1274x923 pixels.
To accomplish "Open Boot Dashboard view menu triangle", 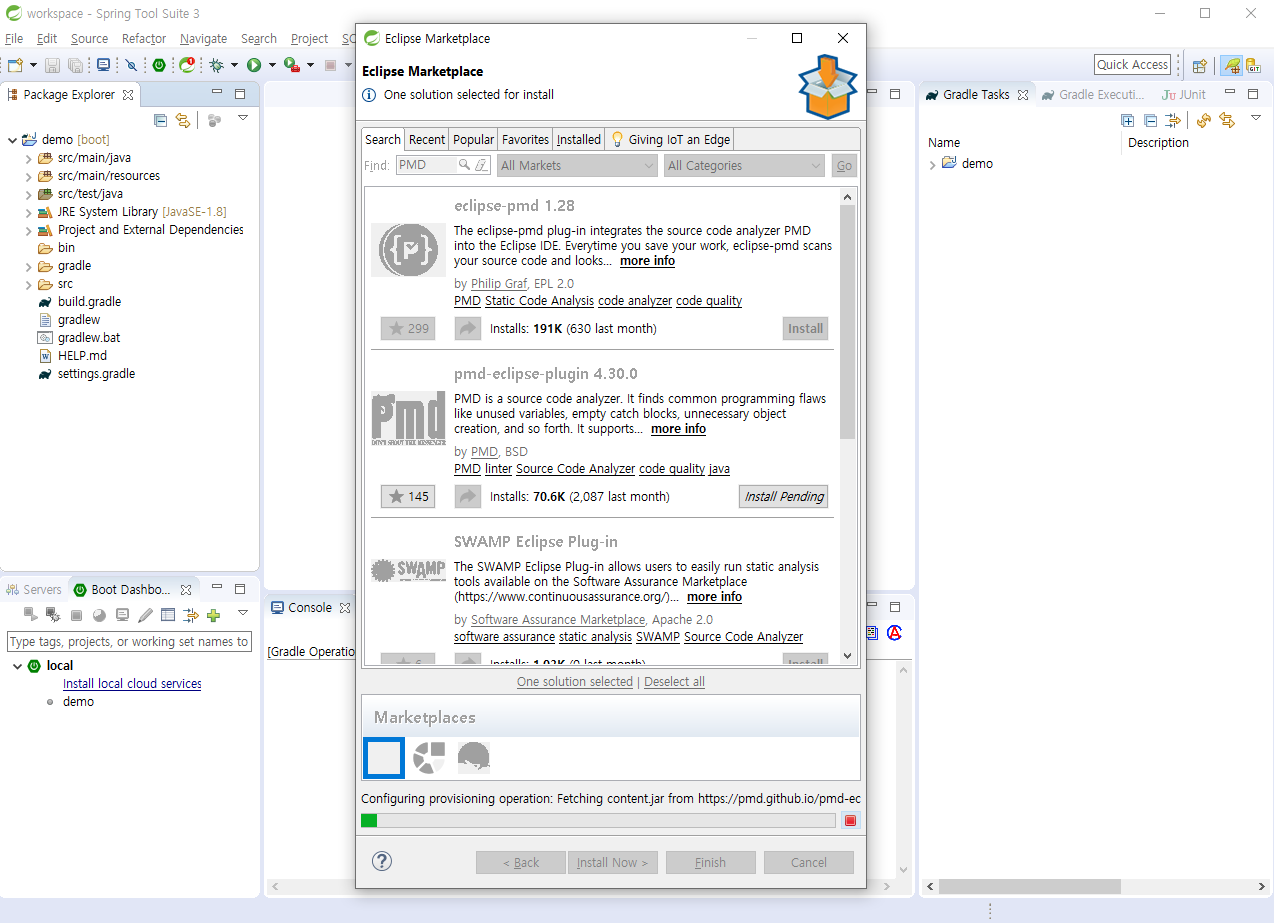I will pos(243,613).
